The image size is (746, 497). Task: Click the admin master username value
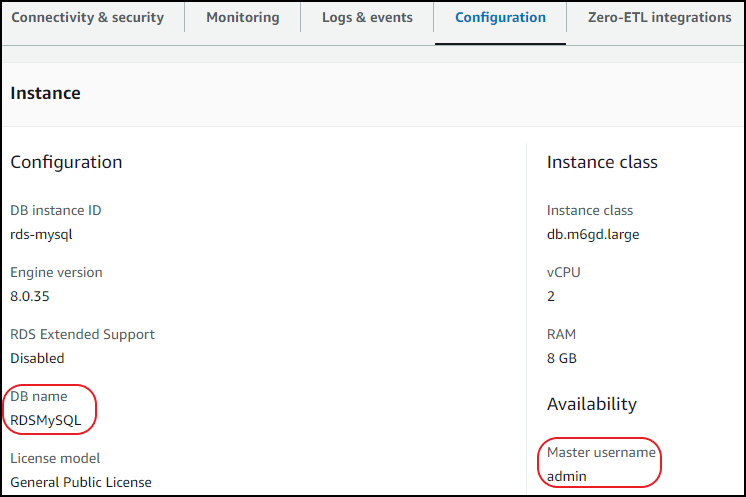tap(567, 476)
